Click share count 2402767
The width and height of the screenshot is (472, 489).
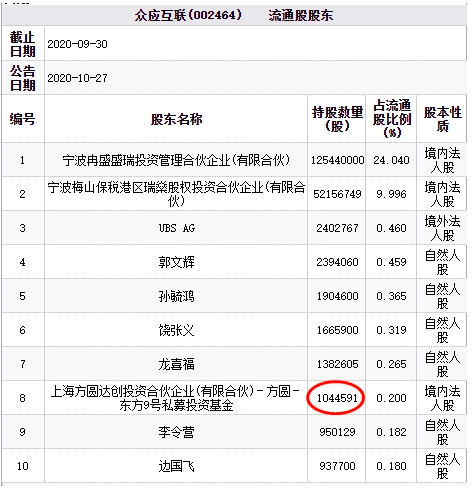coord(337,228)
